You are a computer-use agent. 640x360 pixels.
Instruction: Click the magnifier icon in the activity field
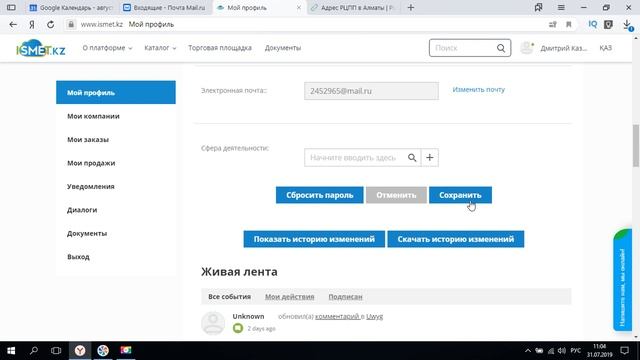pyautogui.click(x=412, y=158)
